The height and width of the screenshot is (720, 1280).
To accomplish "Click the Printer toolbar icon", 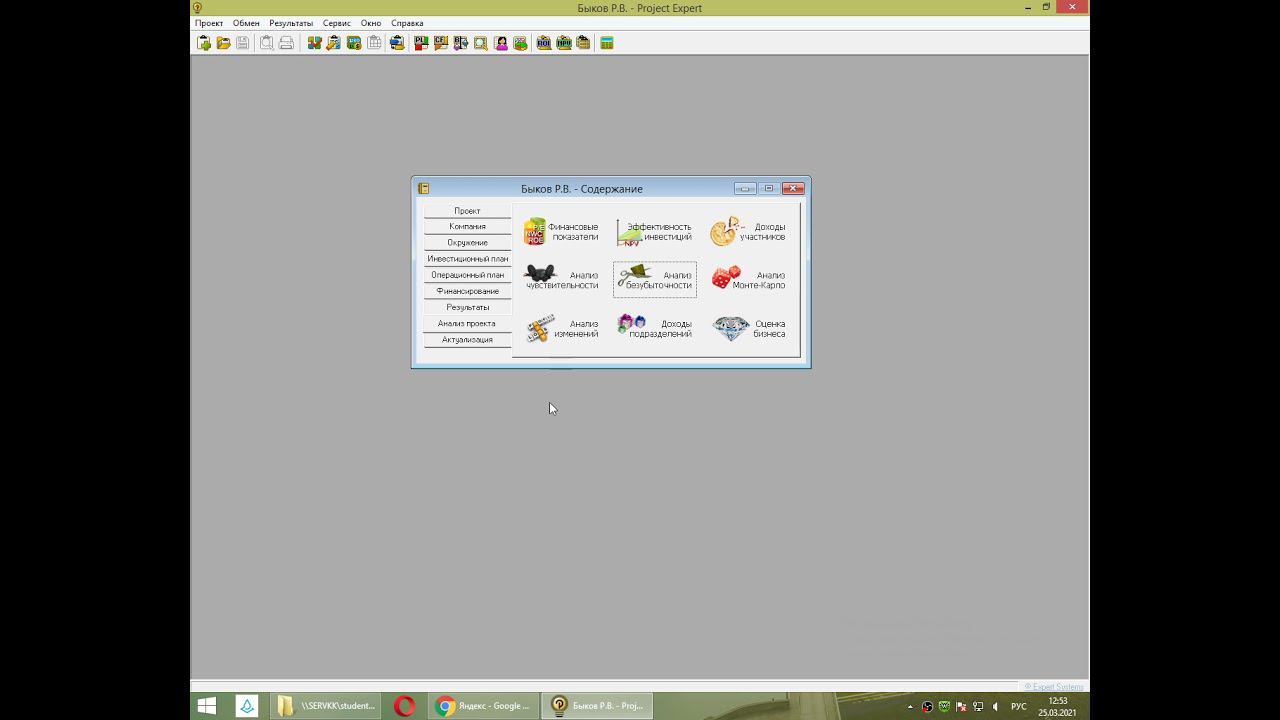I will (x=286, y=43).
